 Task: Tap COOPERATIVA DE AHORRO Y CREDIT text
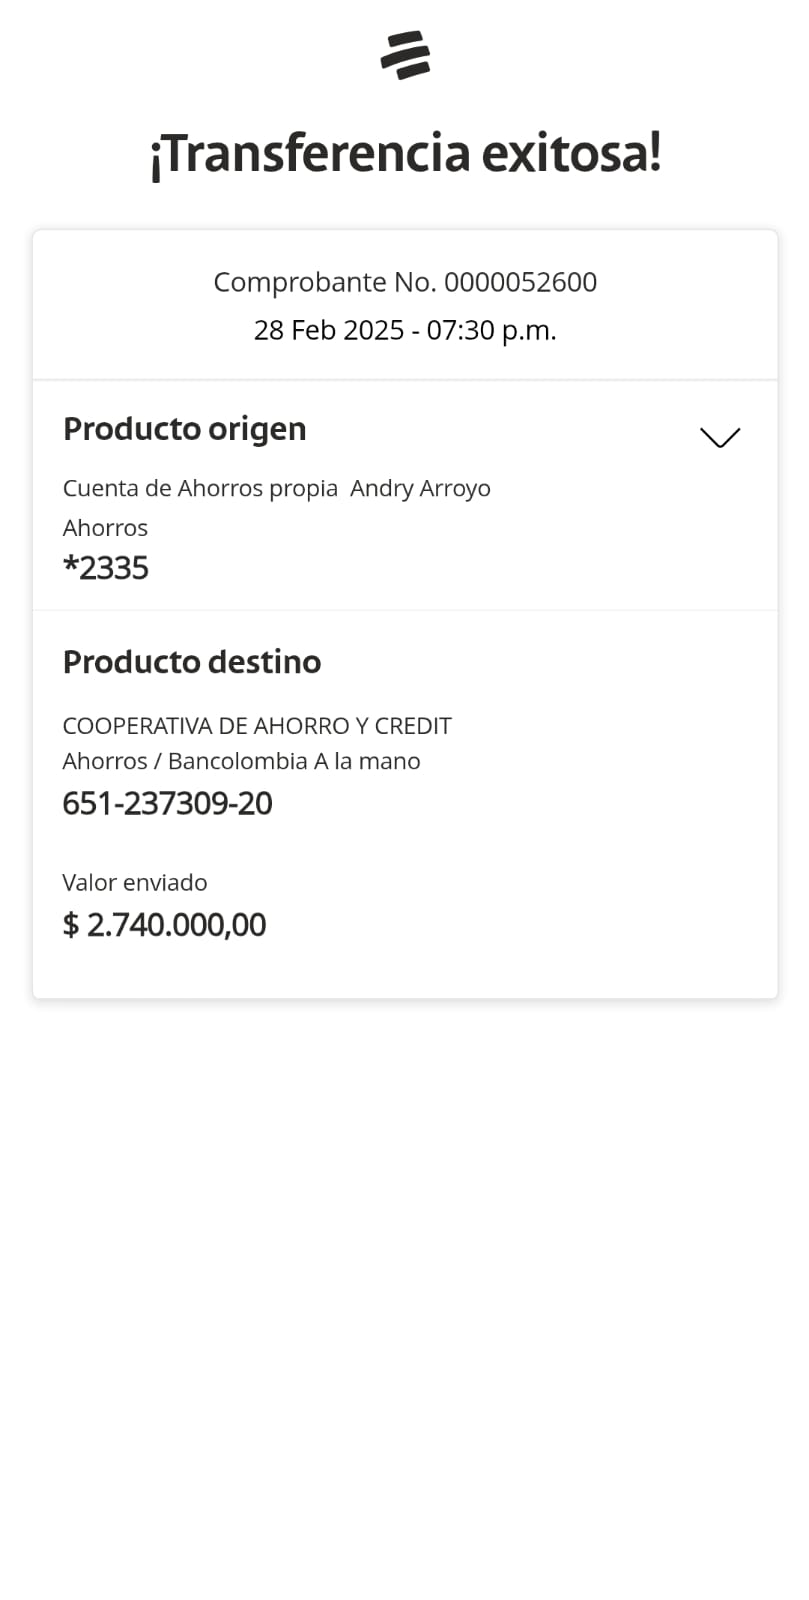(x=257, y=725)
